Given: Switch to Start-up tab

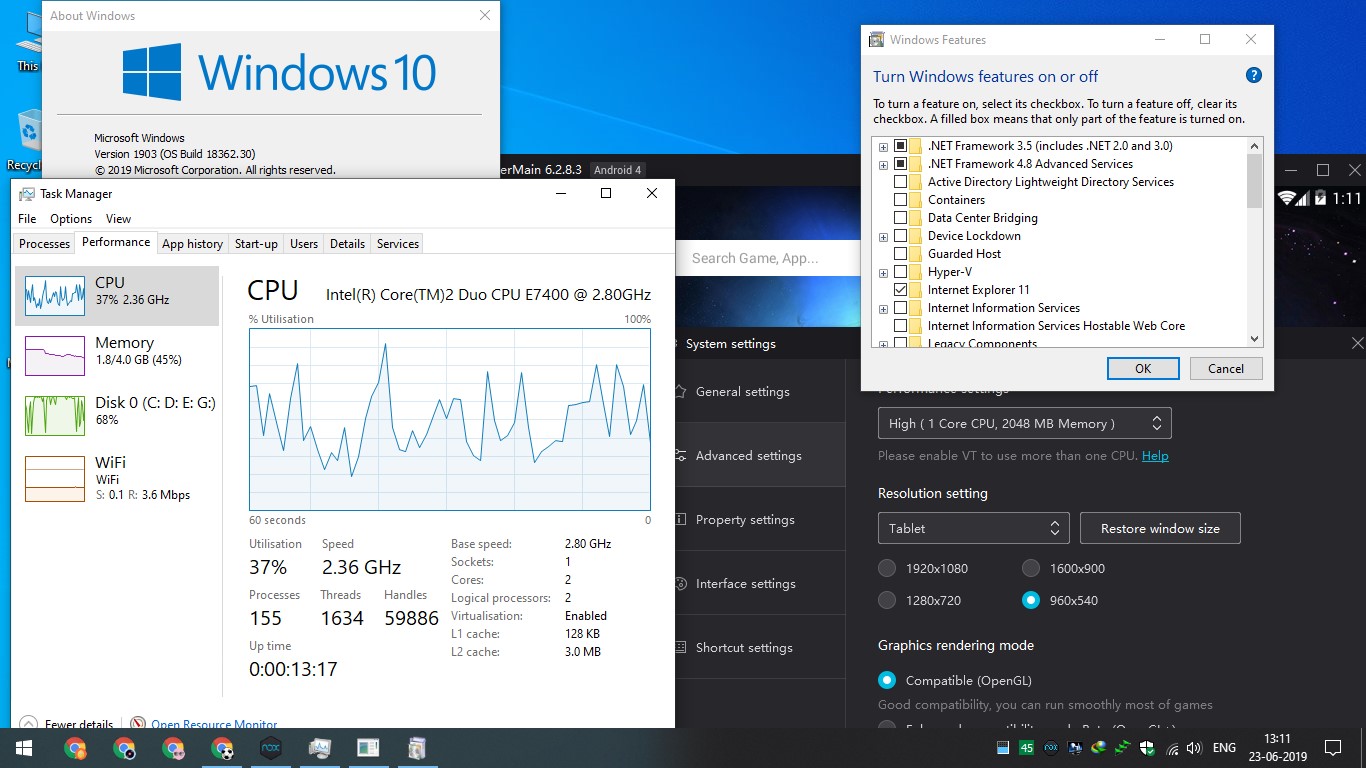Looking at the screenshot, I should pos(256,243).
